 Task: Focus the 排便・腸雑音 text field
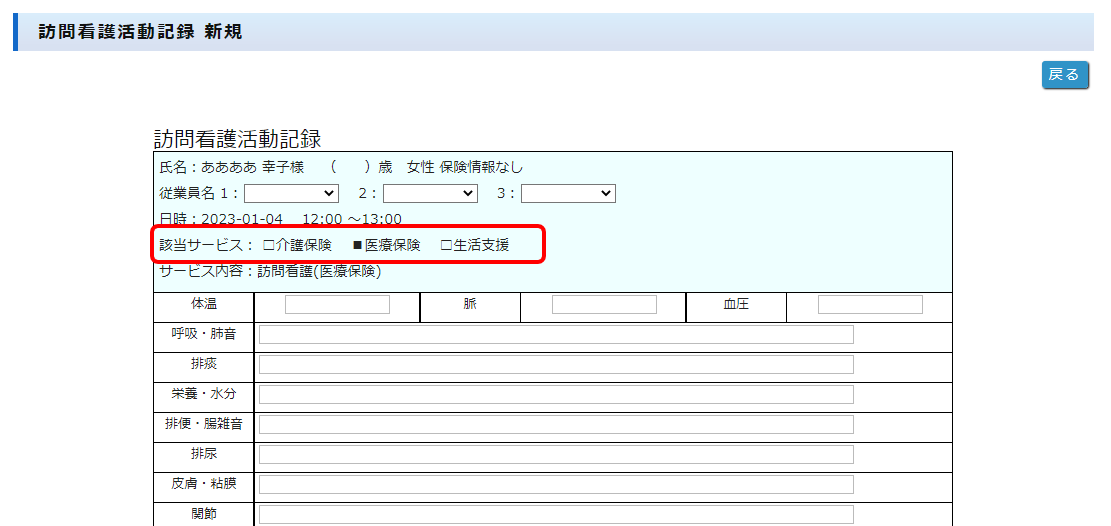click(556, 425)
